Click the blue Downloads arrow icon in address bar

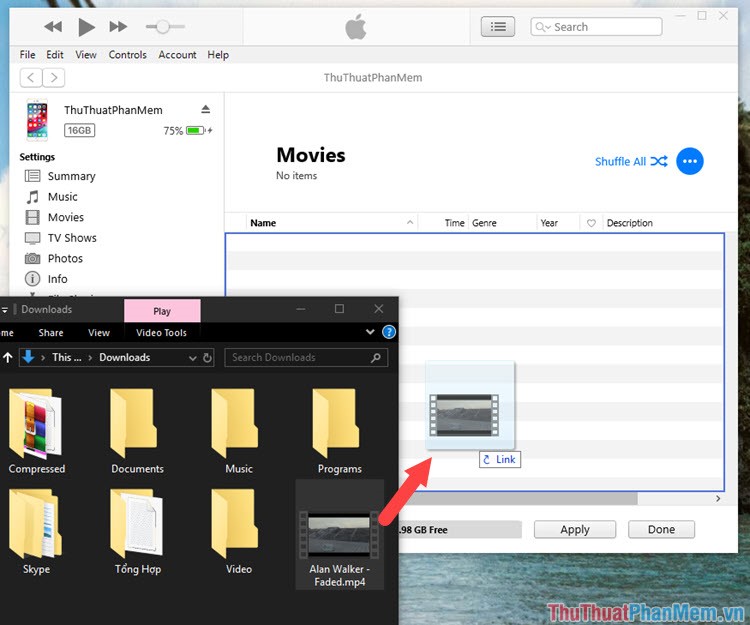28,357
